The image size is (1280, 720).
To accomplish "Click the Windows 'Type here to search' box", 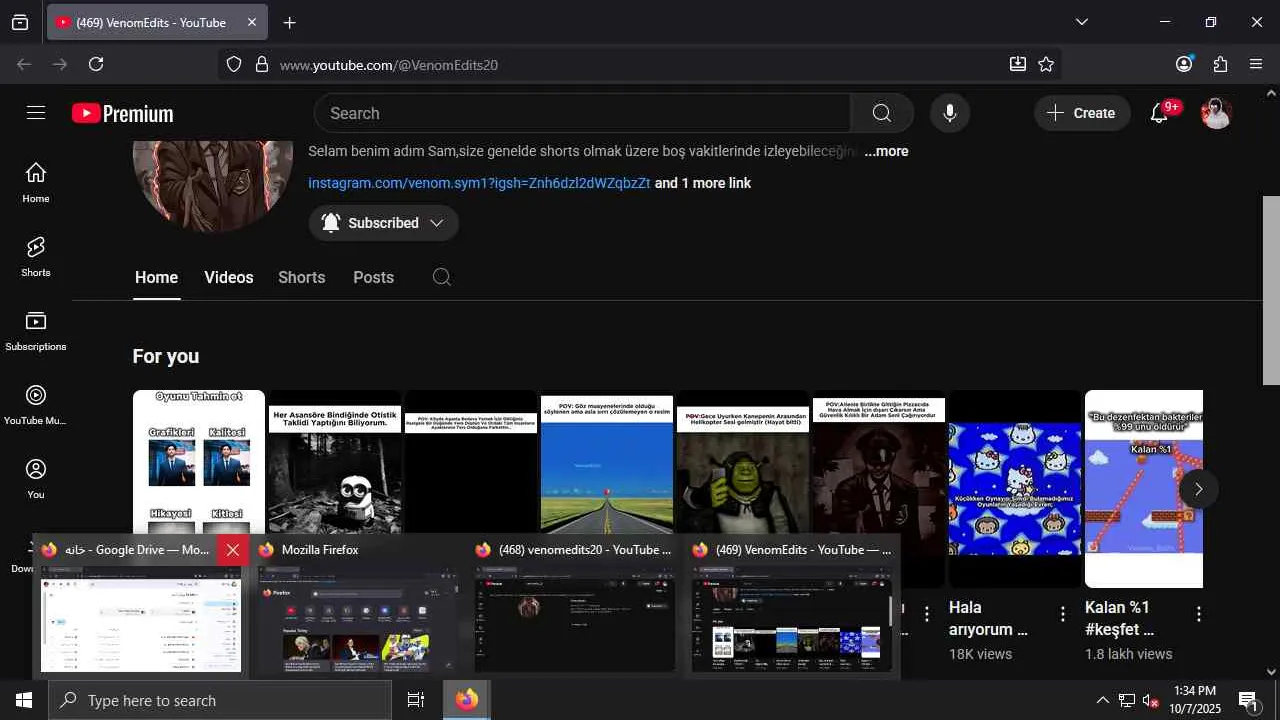I will point(220,700).
